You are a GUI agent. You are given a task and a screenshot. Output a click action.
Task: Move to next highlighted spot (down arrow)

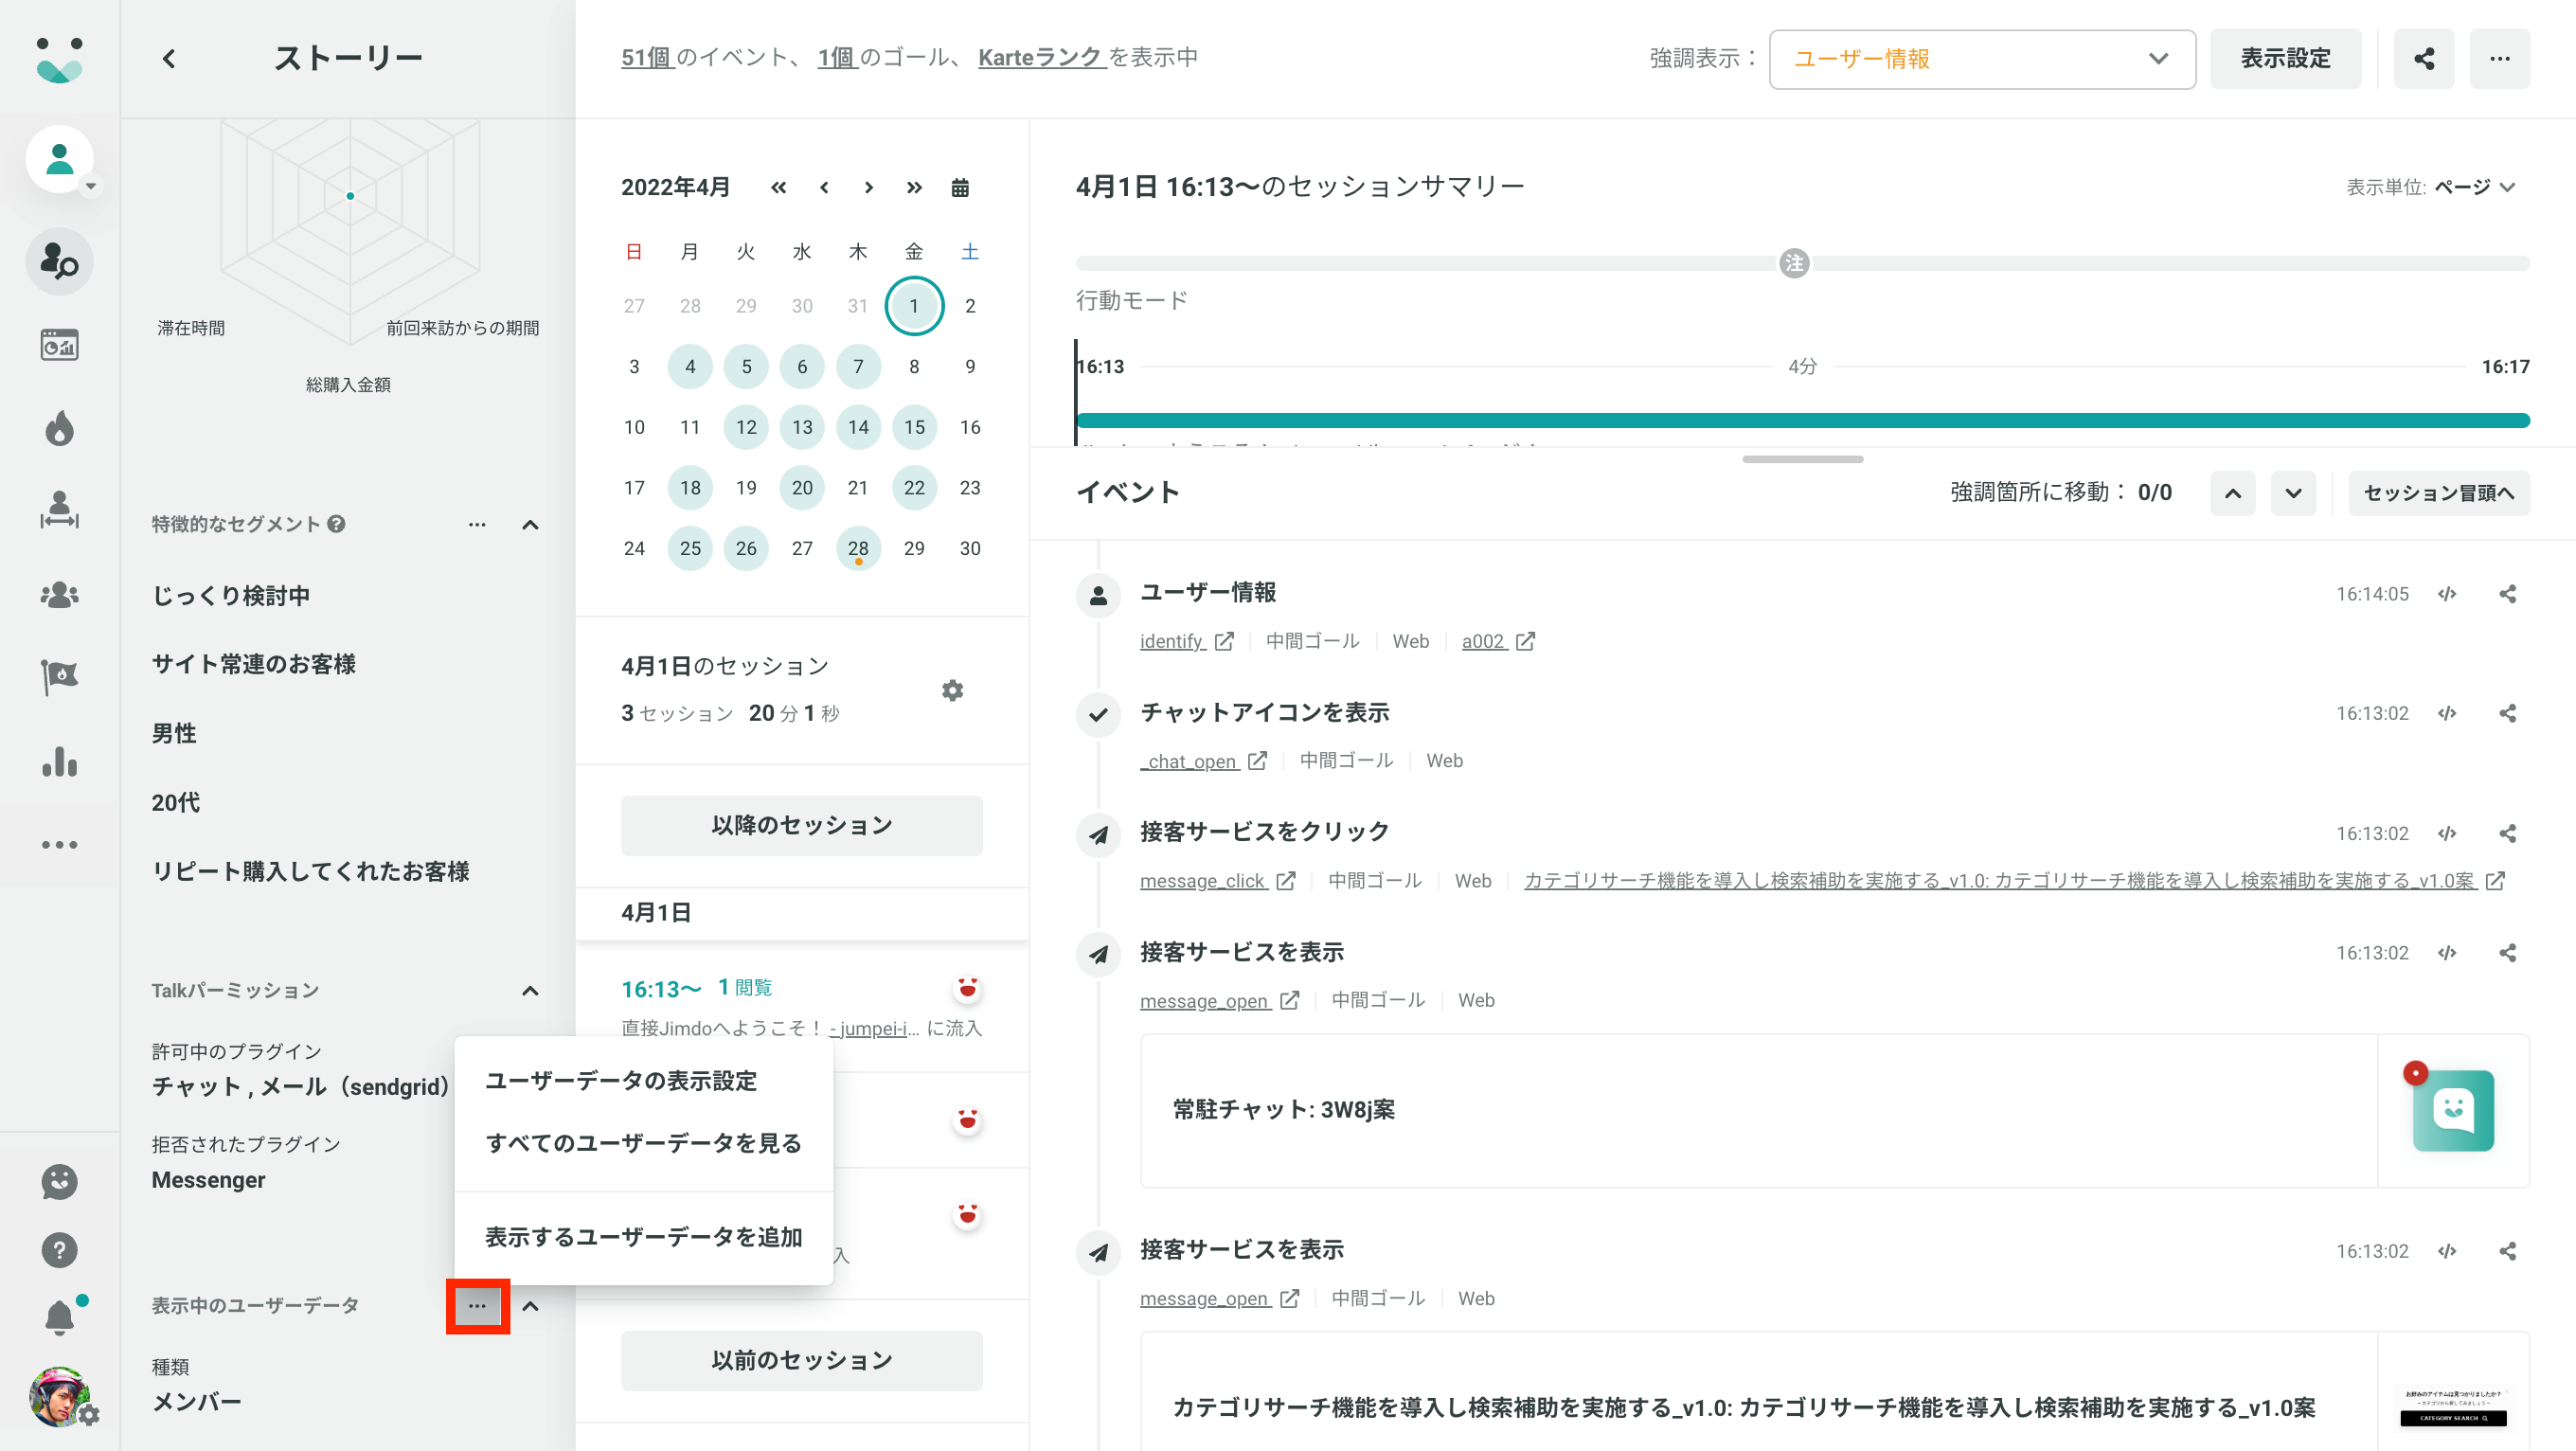[x=2293, y=493]
